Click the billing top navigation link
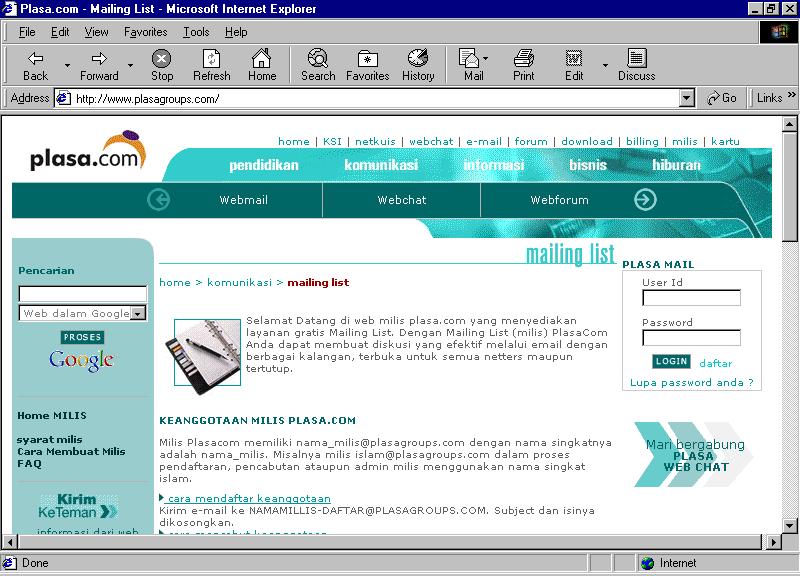 click(x=642, y=141)
